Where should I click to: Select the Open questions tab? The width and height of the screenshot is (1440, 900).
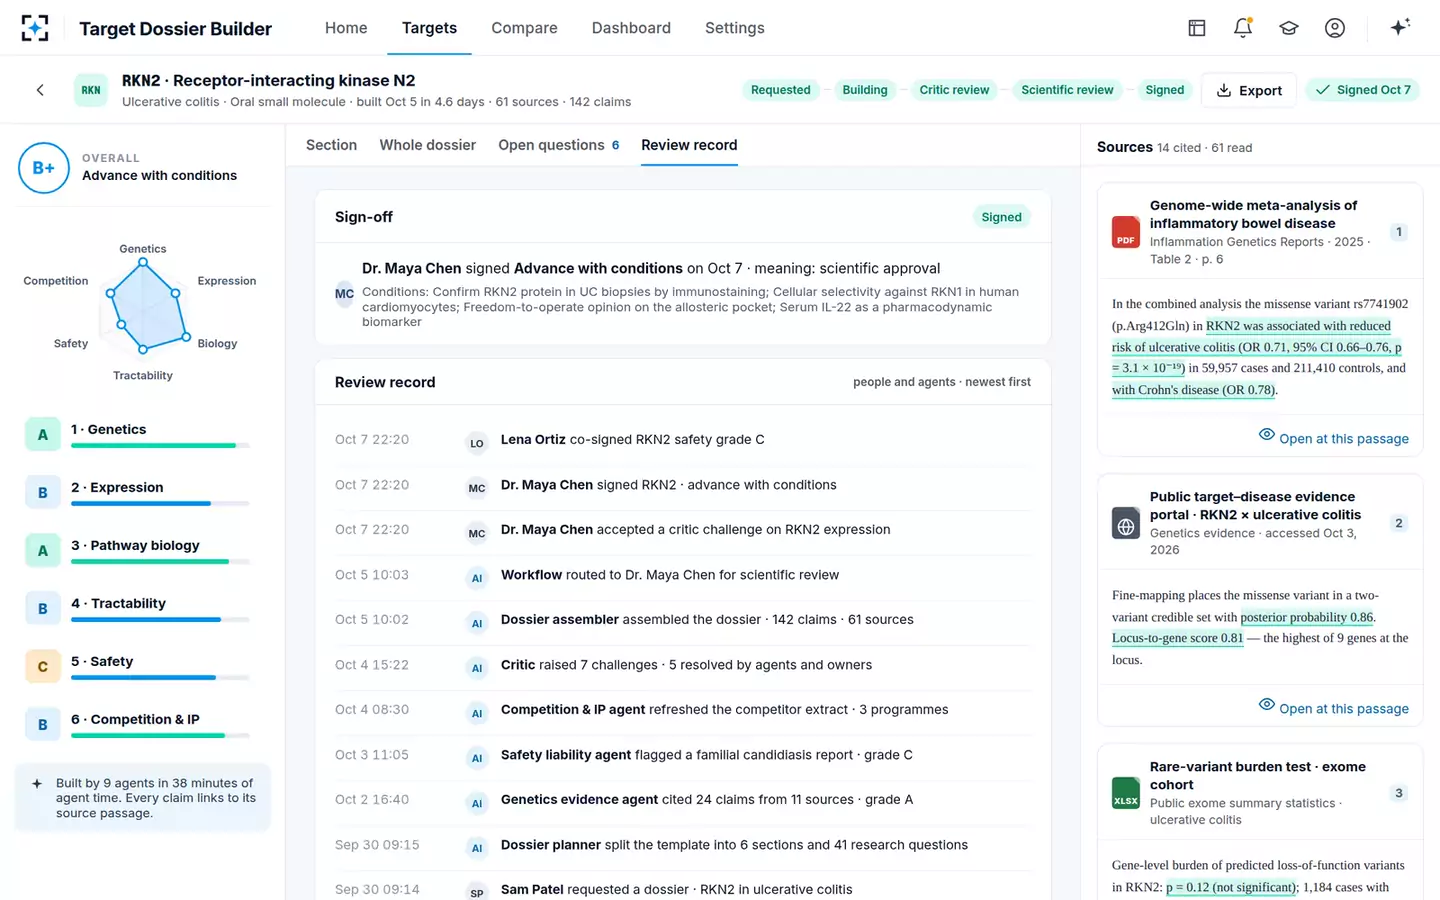pyautogui.click(x=559, y=145)
